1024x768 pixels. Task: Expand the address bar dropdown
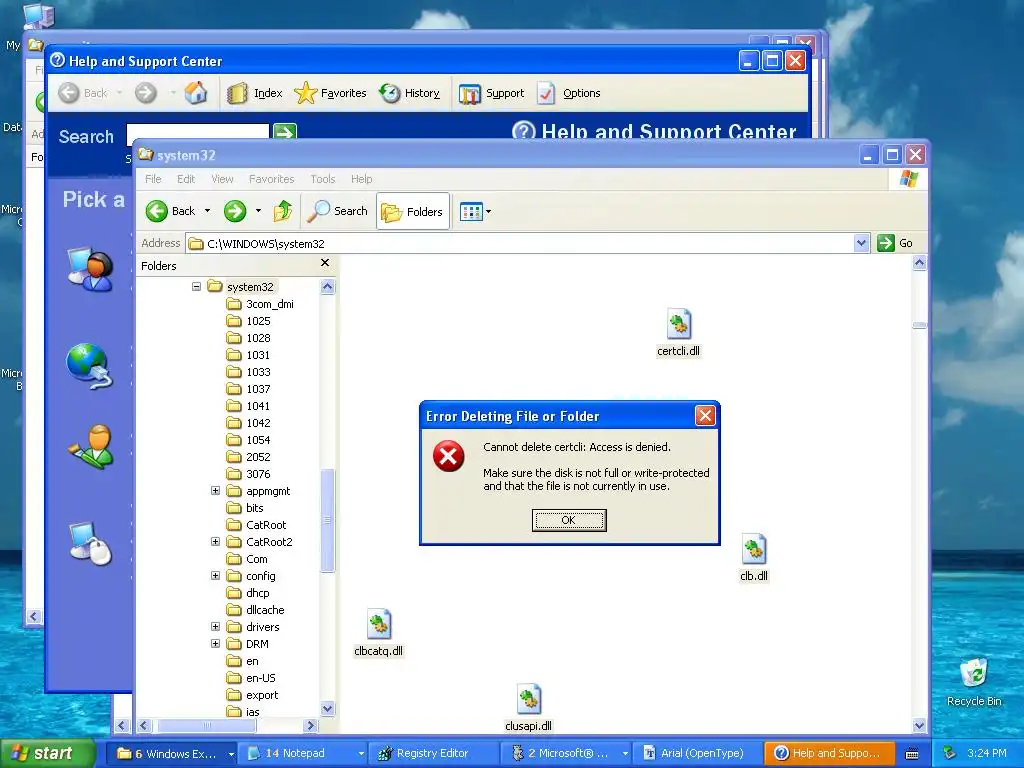pyautogui.click(x=861, y=243)
